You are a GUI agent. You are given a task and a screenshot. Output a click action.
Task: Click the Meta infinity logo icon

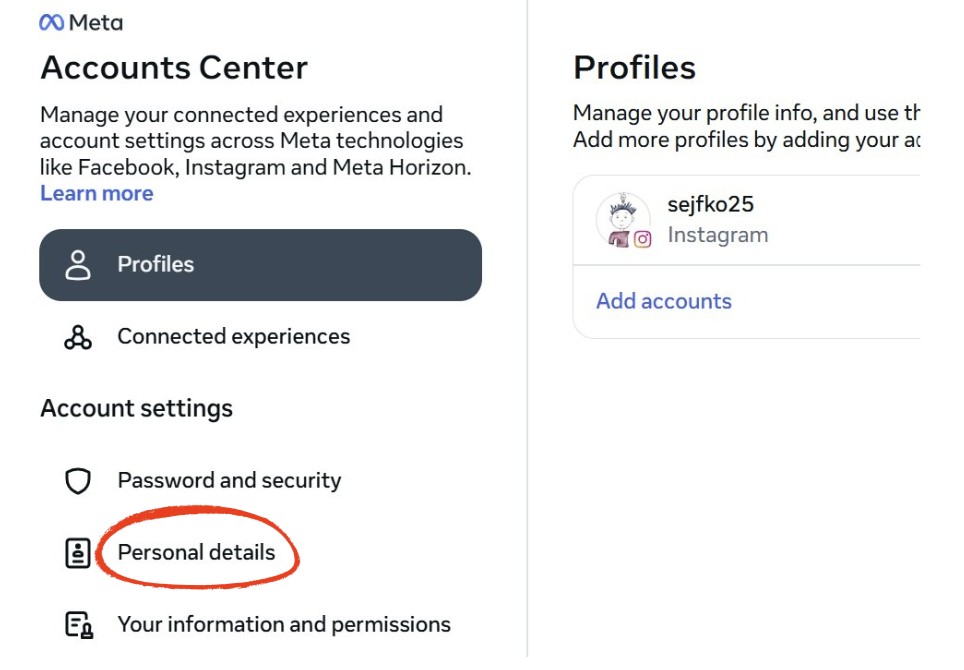(51, 23)
